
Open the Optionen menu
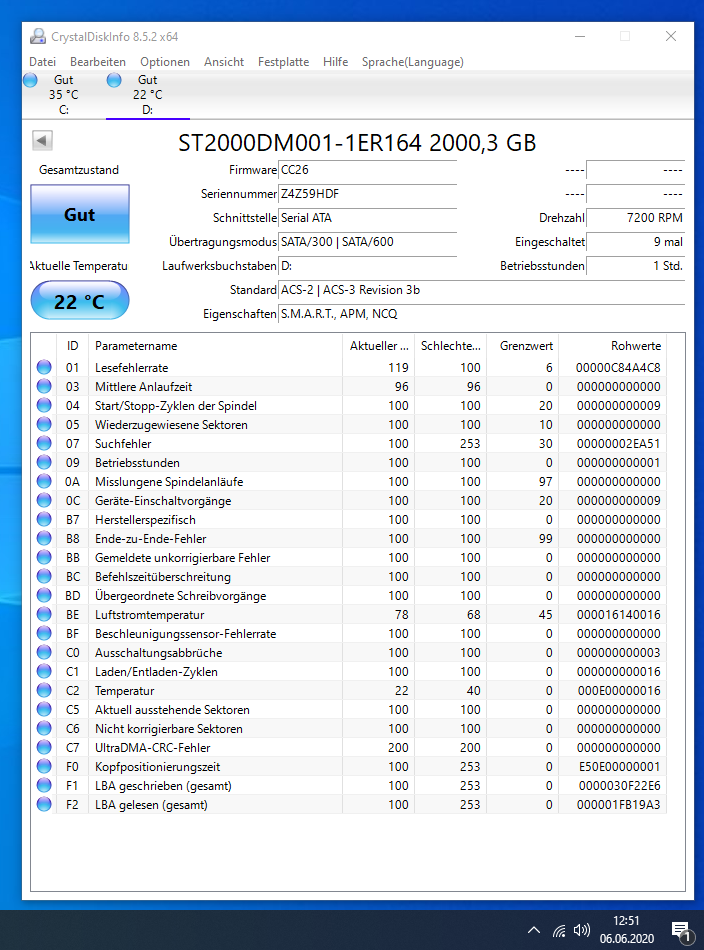click(x=165, y=62)
